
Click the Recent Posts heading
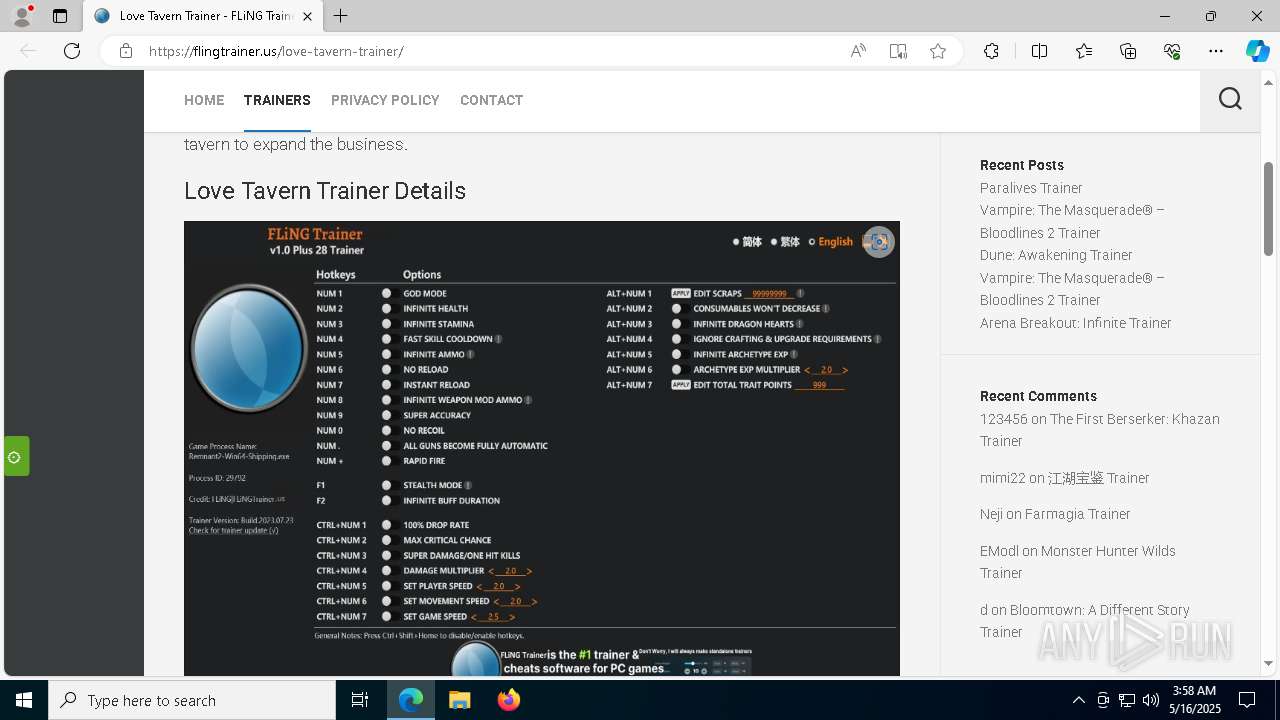1022,165
